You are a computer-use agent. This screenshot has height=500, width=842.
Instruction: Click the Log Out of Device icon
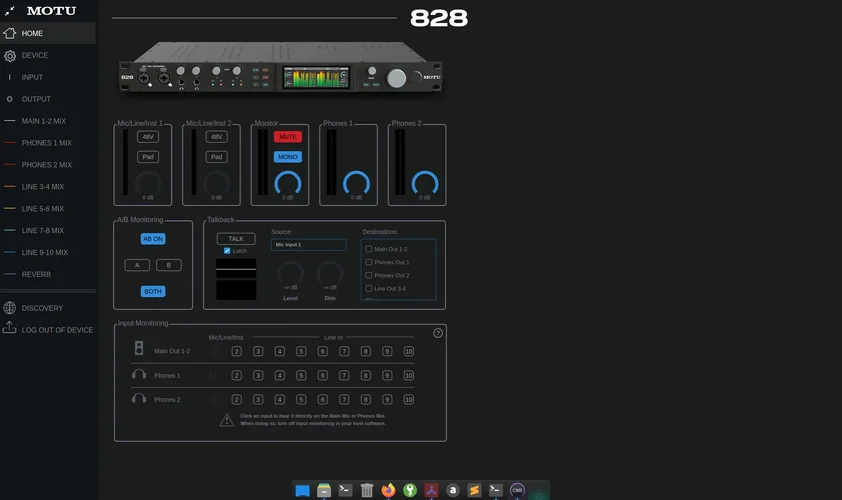click(10, 329)
